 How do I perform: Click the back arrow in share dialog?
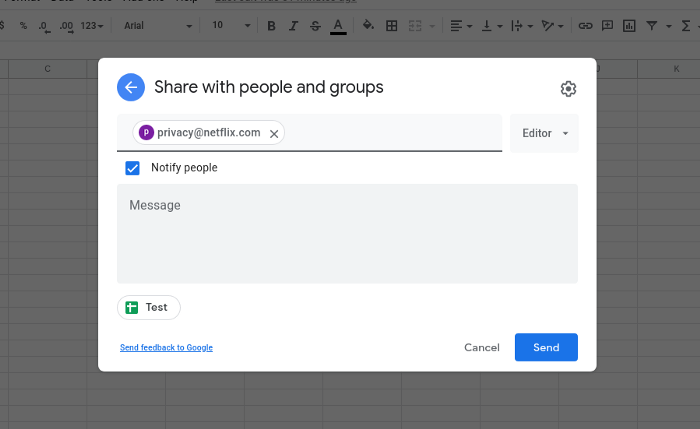(x=131, y=88)
